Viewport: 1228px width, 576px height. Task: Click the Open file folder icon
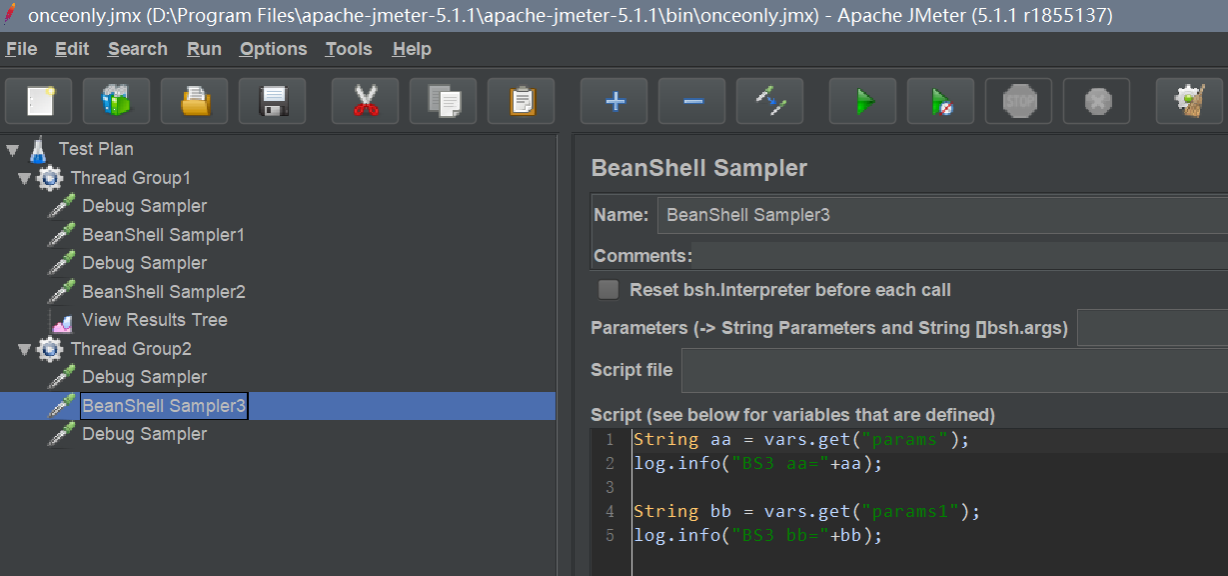point(195,101)
